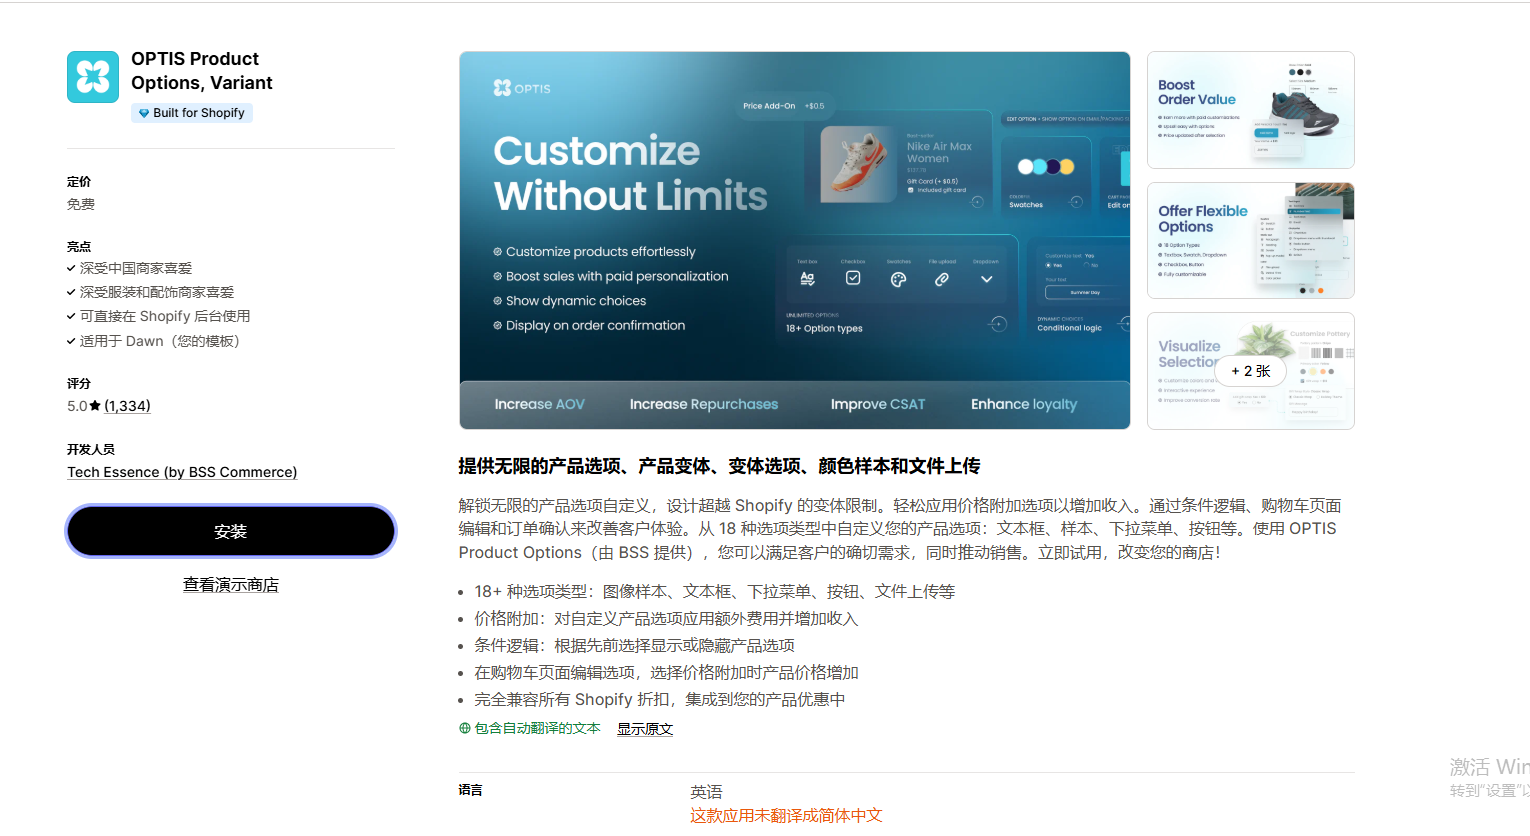Click the 英语 language value
This screenshot has width=1530, height=836.
(x=706, y=792)
